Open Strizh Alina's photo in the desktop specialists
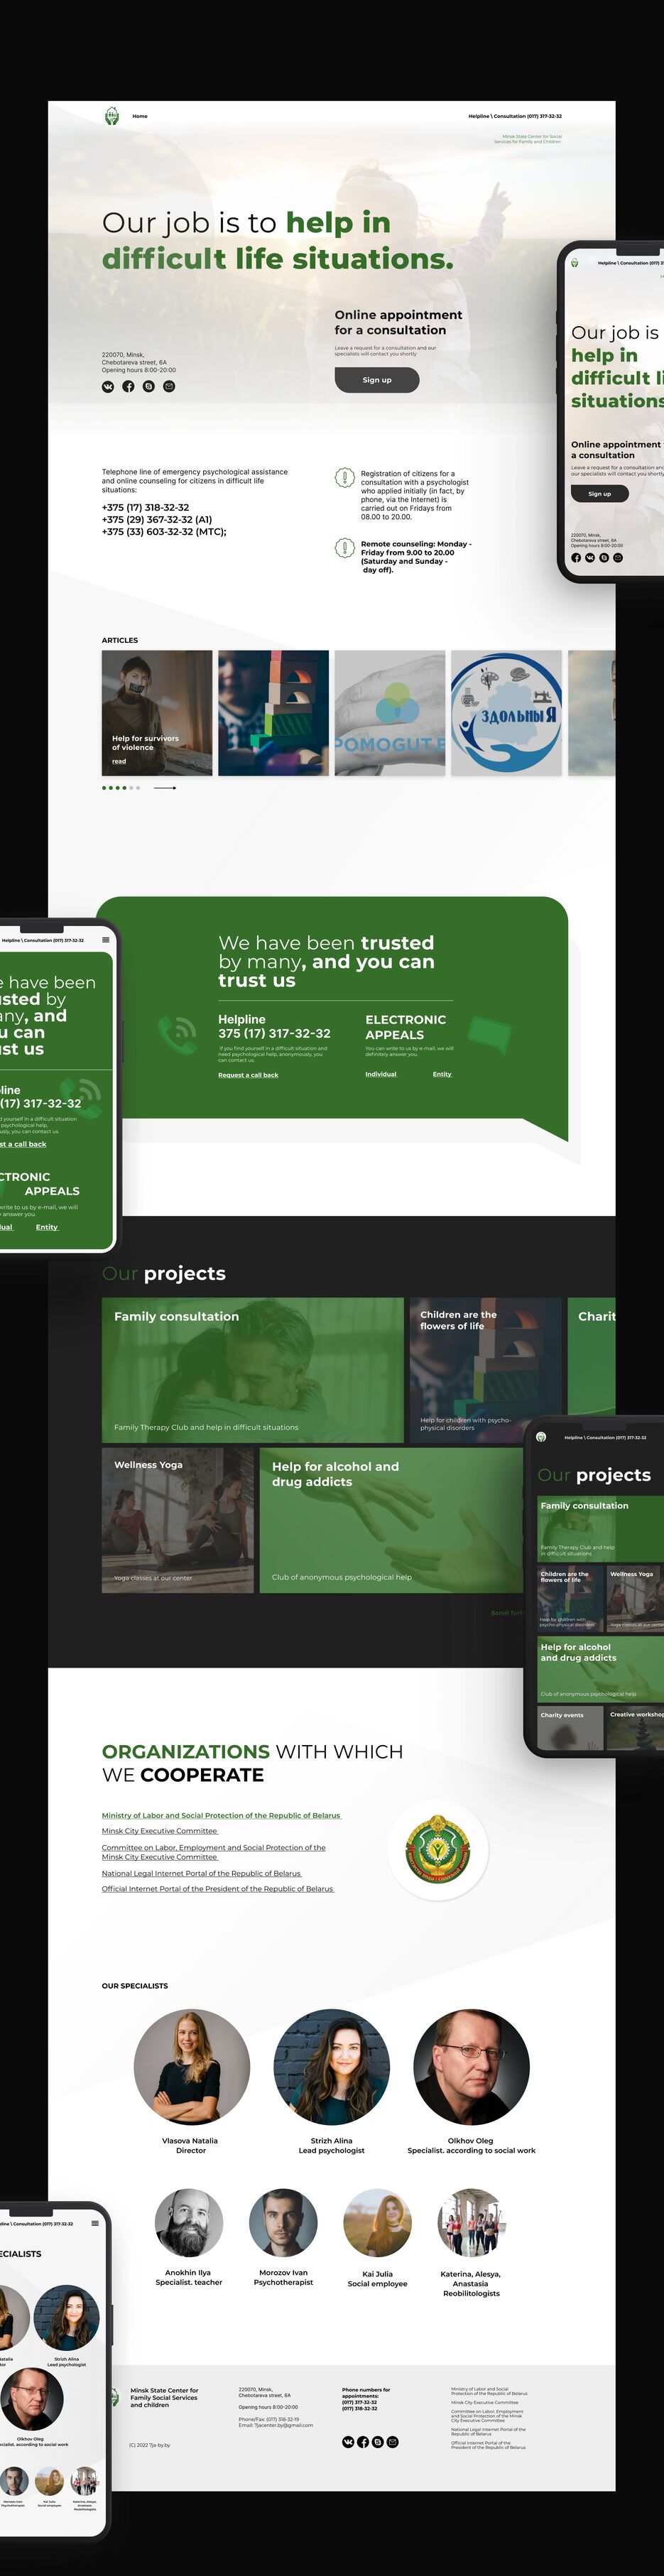Image resolution: width=664 pixels, height=2576 pixels. [331, 2067]
